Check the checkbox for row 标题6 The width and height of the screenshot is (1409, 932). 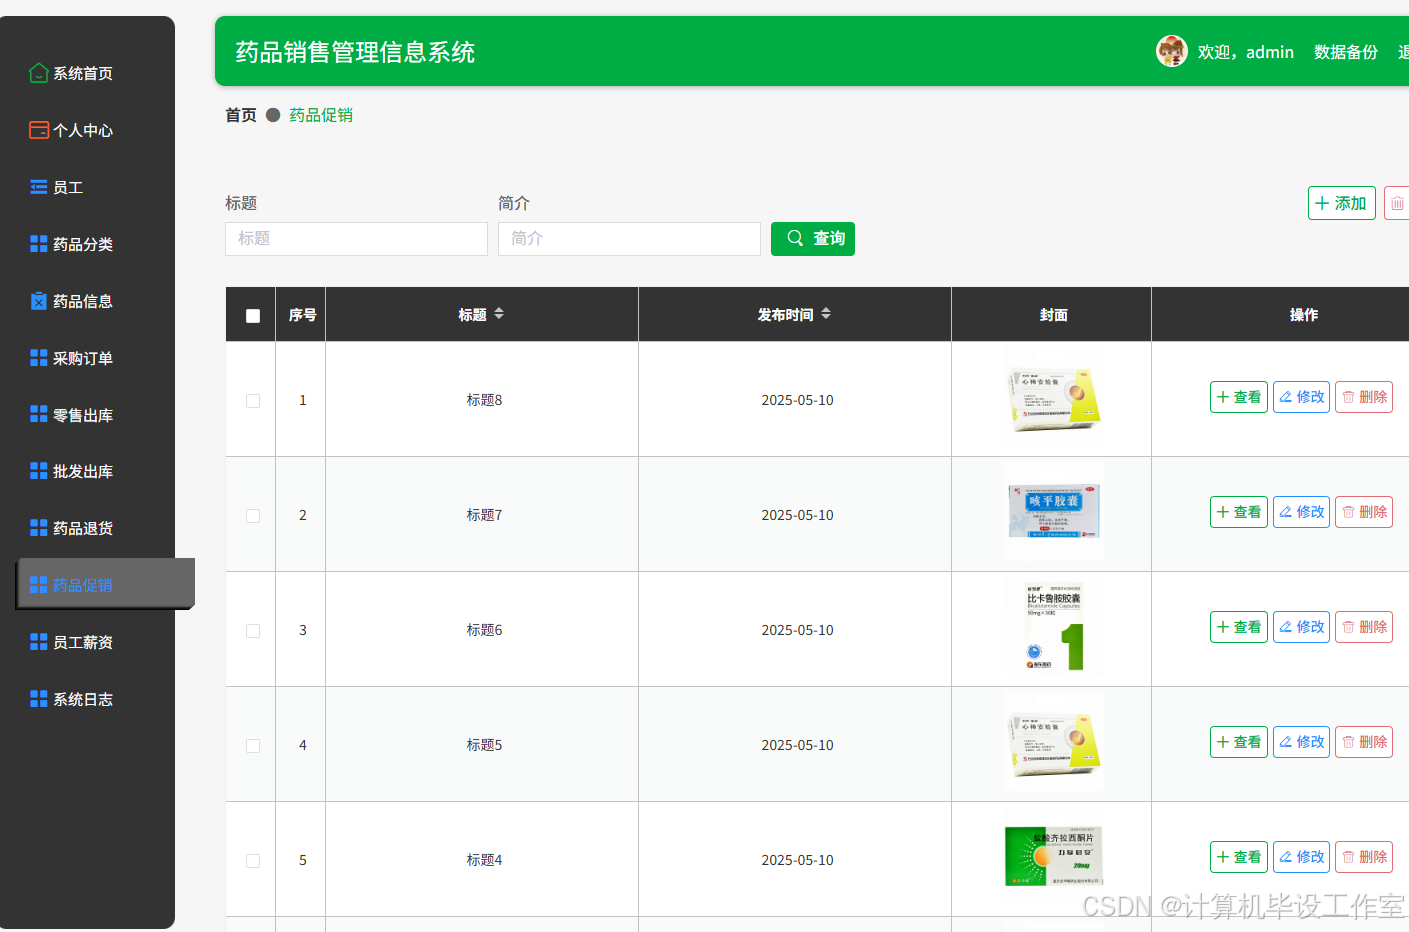[253, 631]
